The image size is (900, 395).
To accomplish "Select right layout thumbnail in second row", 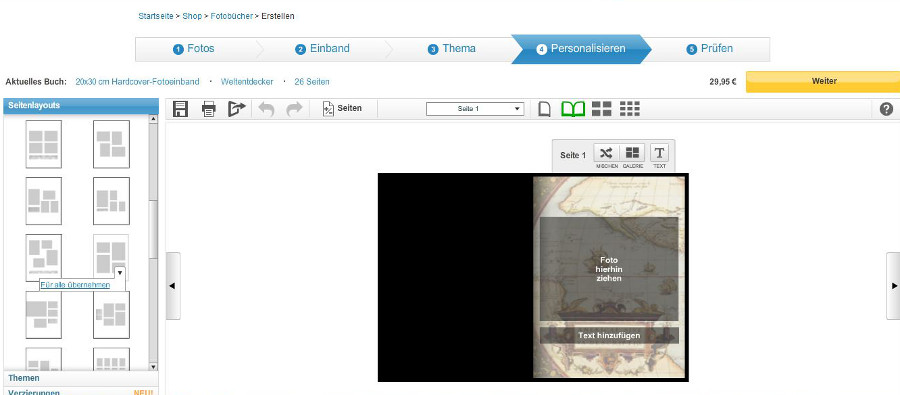I will click(111, 201).
